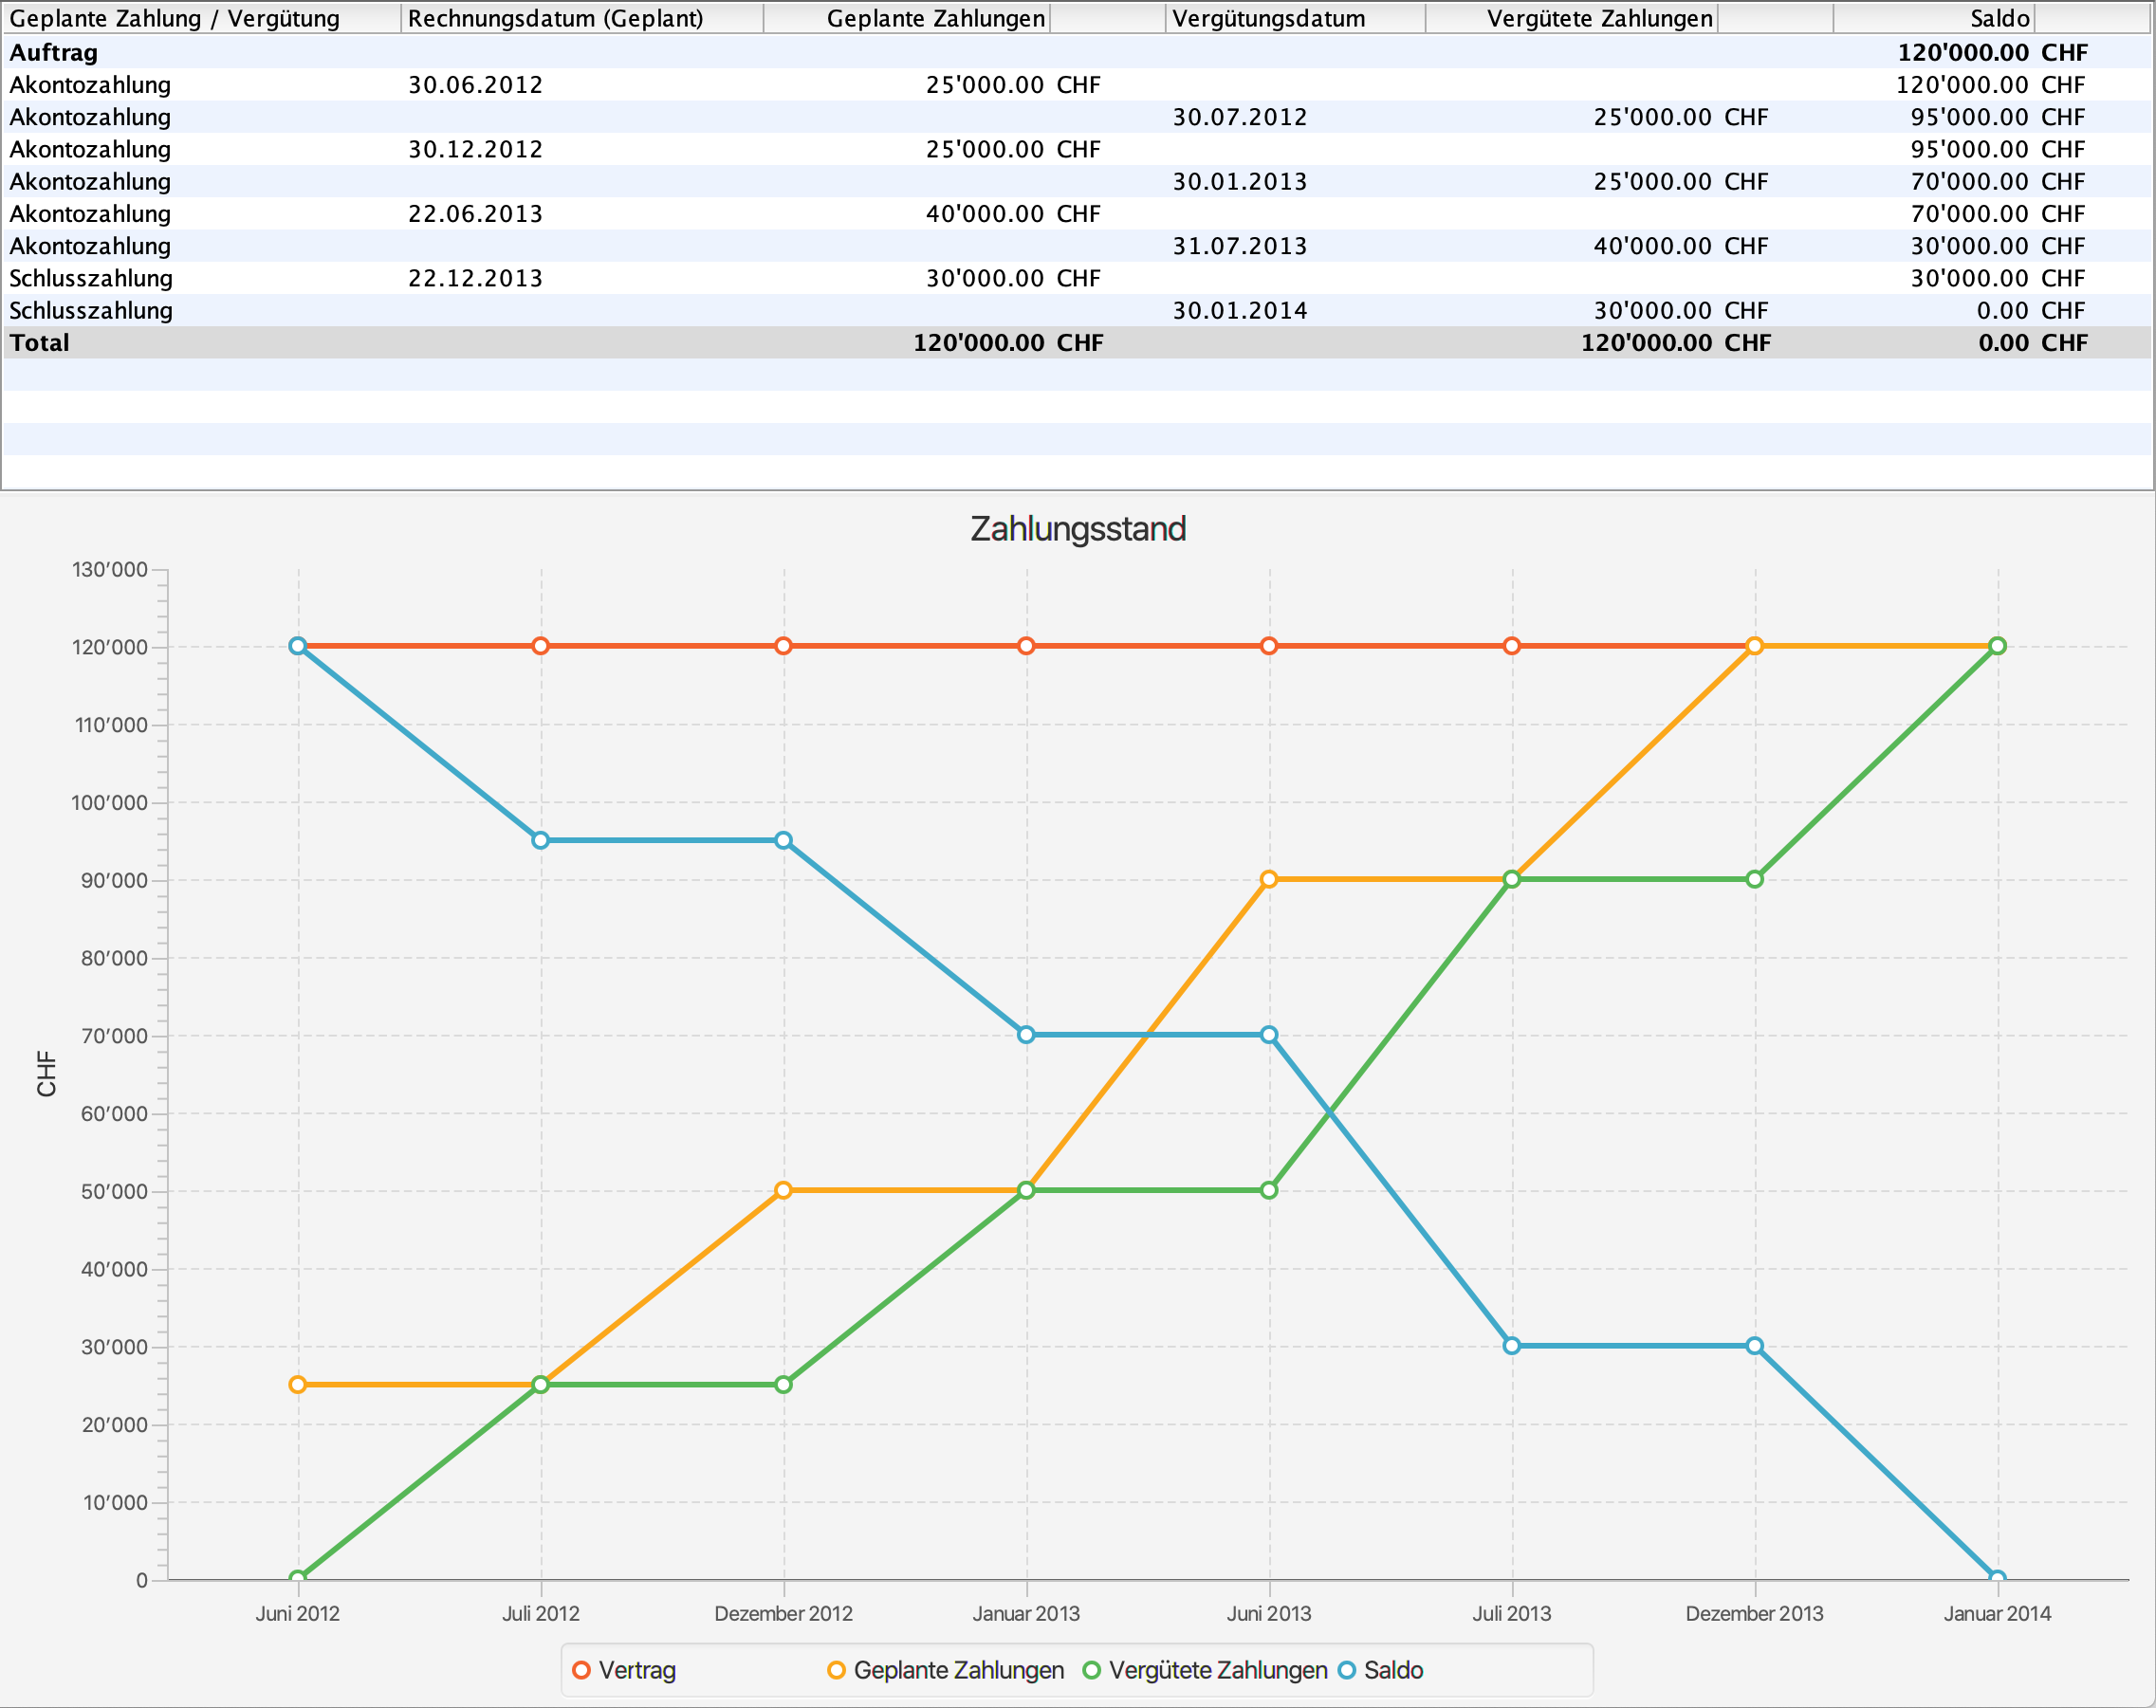Click the Schlusszahlung row dated 22.12.2013
Viewport: 2156px width, 1708px height.
point(1078,278)
